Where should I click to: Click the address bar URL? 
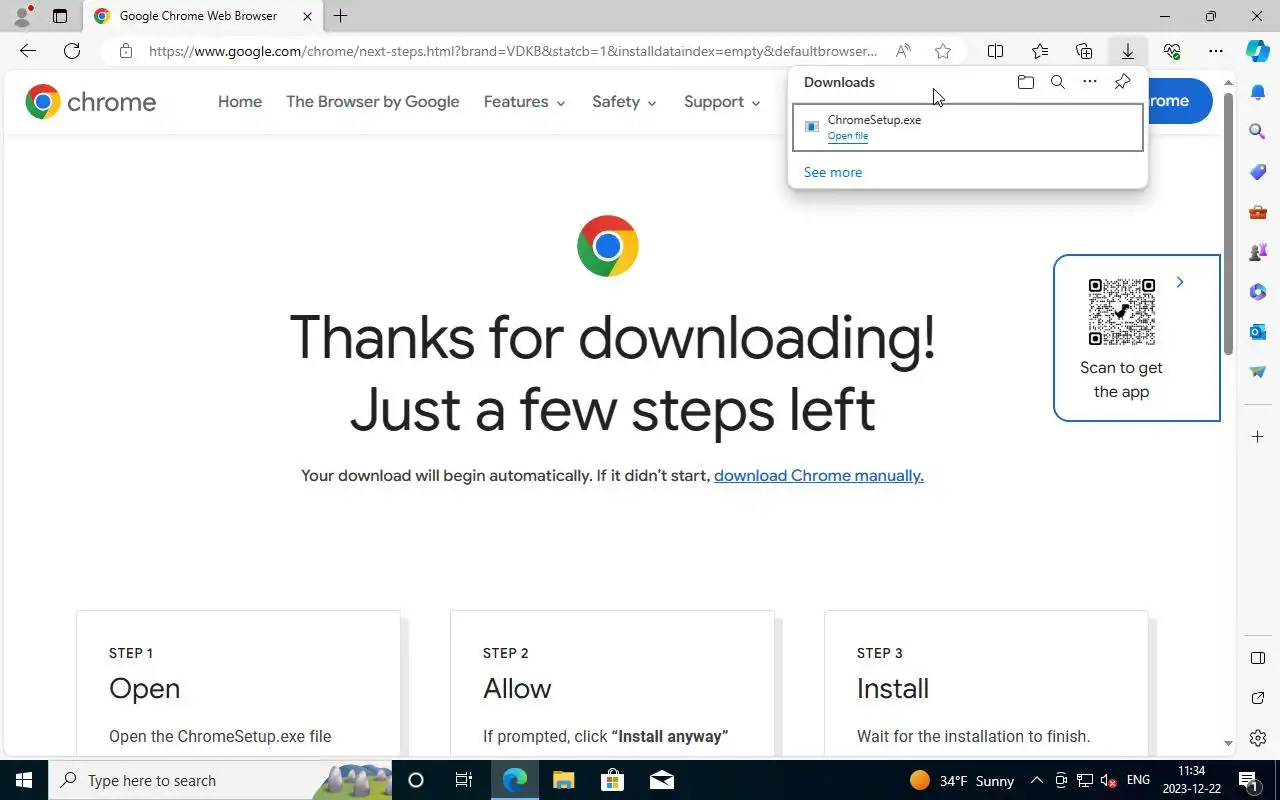(513, 51)
